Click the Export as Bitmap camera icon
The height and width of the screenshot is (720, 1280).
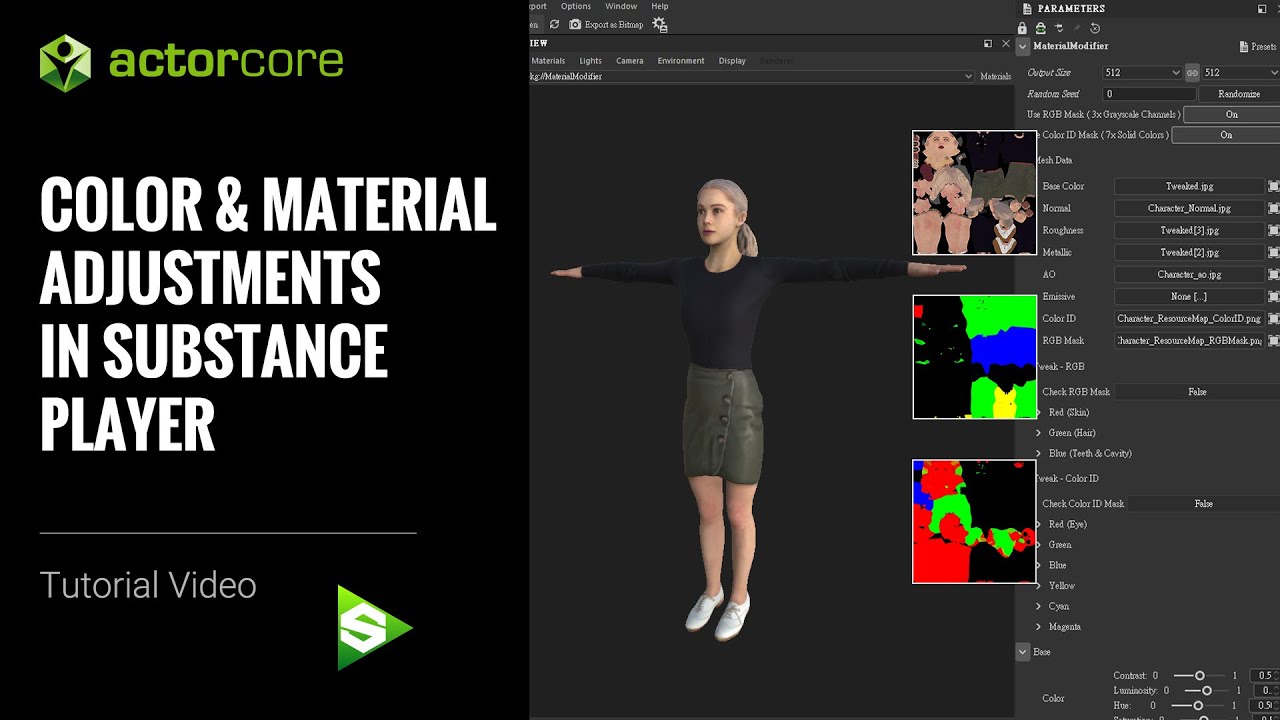(575, 24)
